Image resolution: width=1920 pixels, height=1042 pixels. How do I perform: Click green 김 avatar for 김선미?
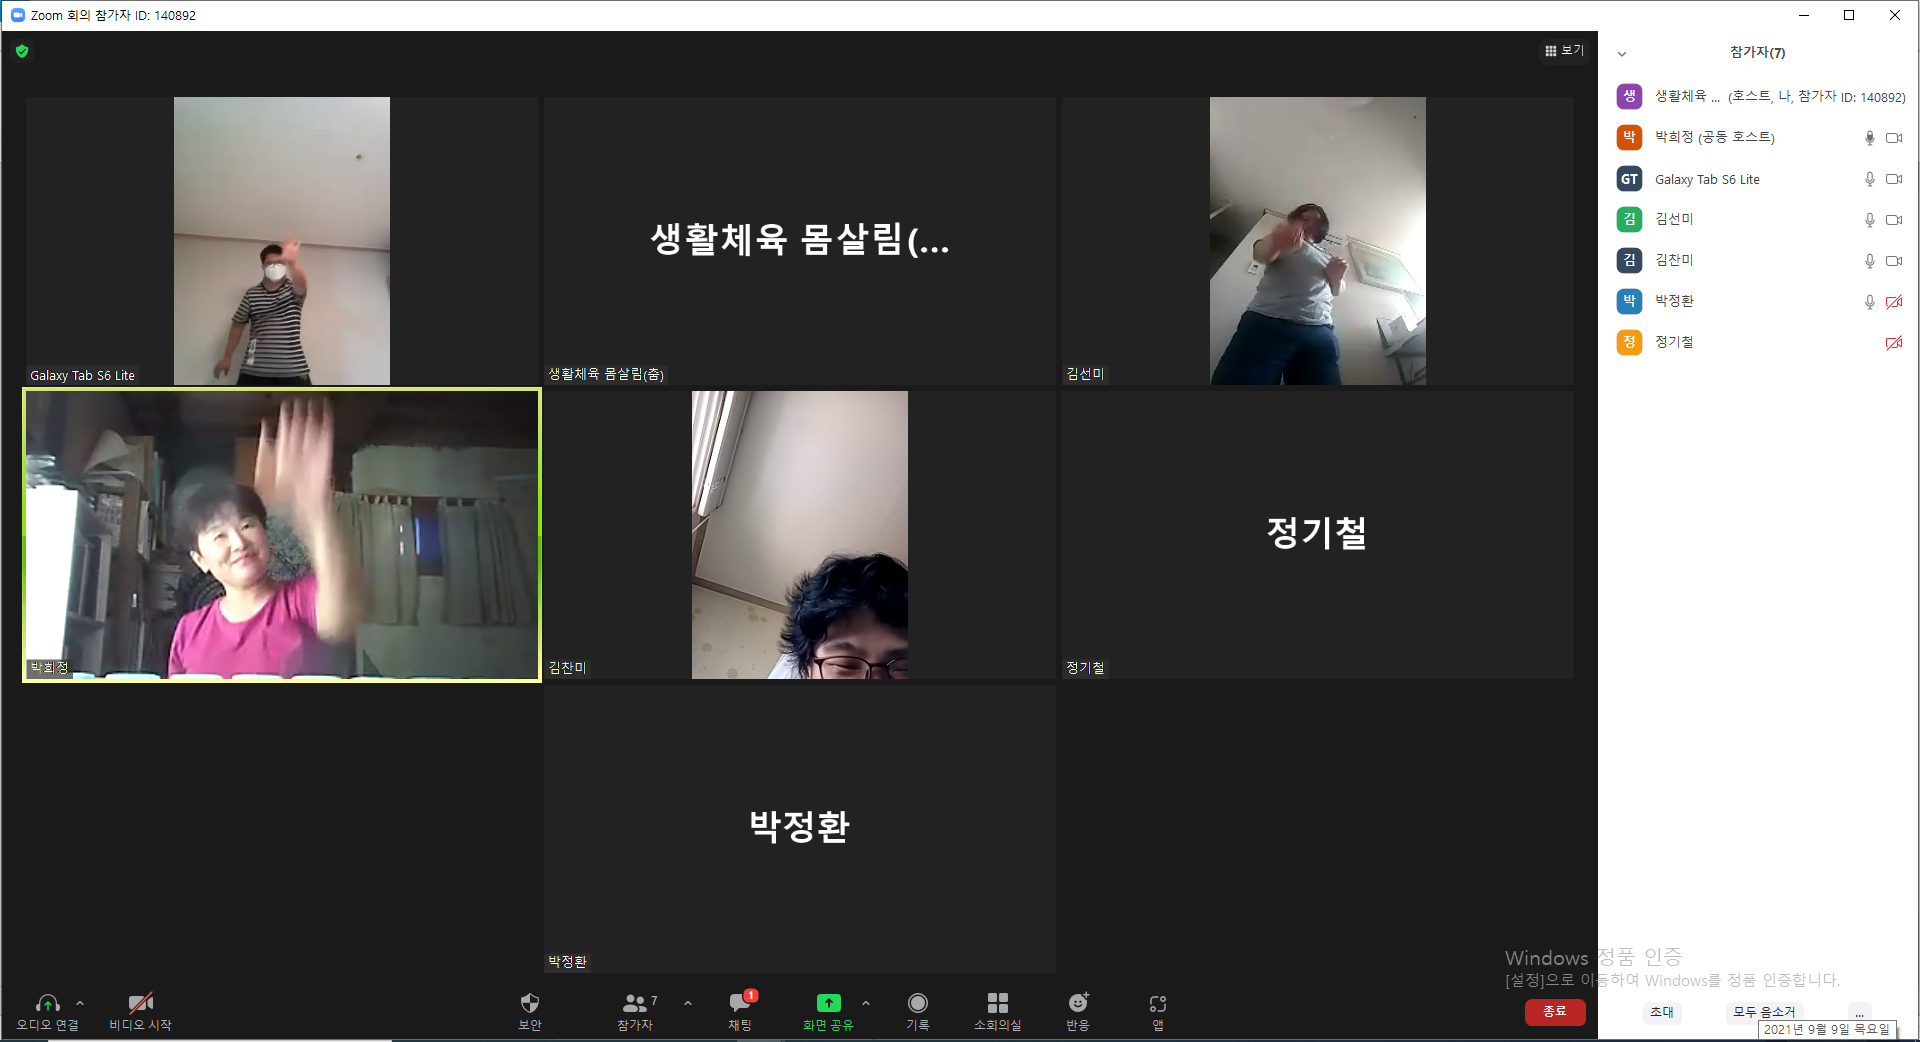click(x=1629, y=219)
